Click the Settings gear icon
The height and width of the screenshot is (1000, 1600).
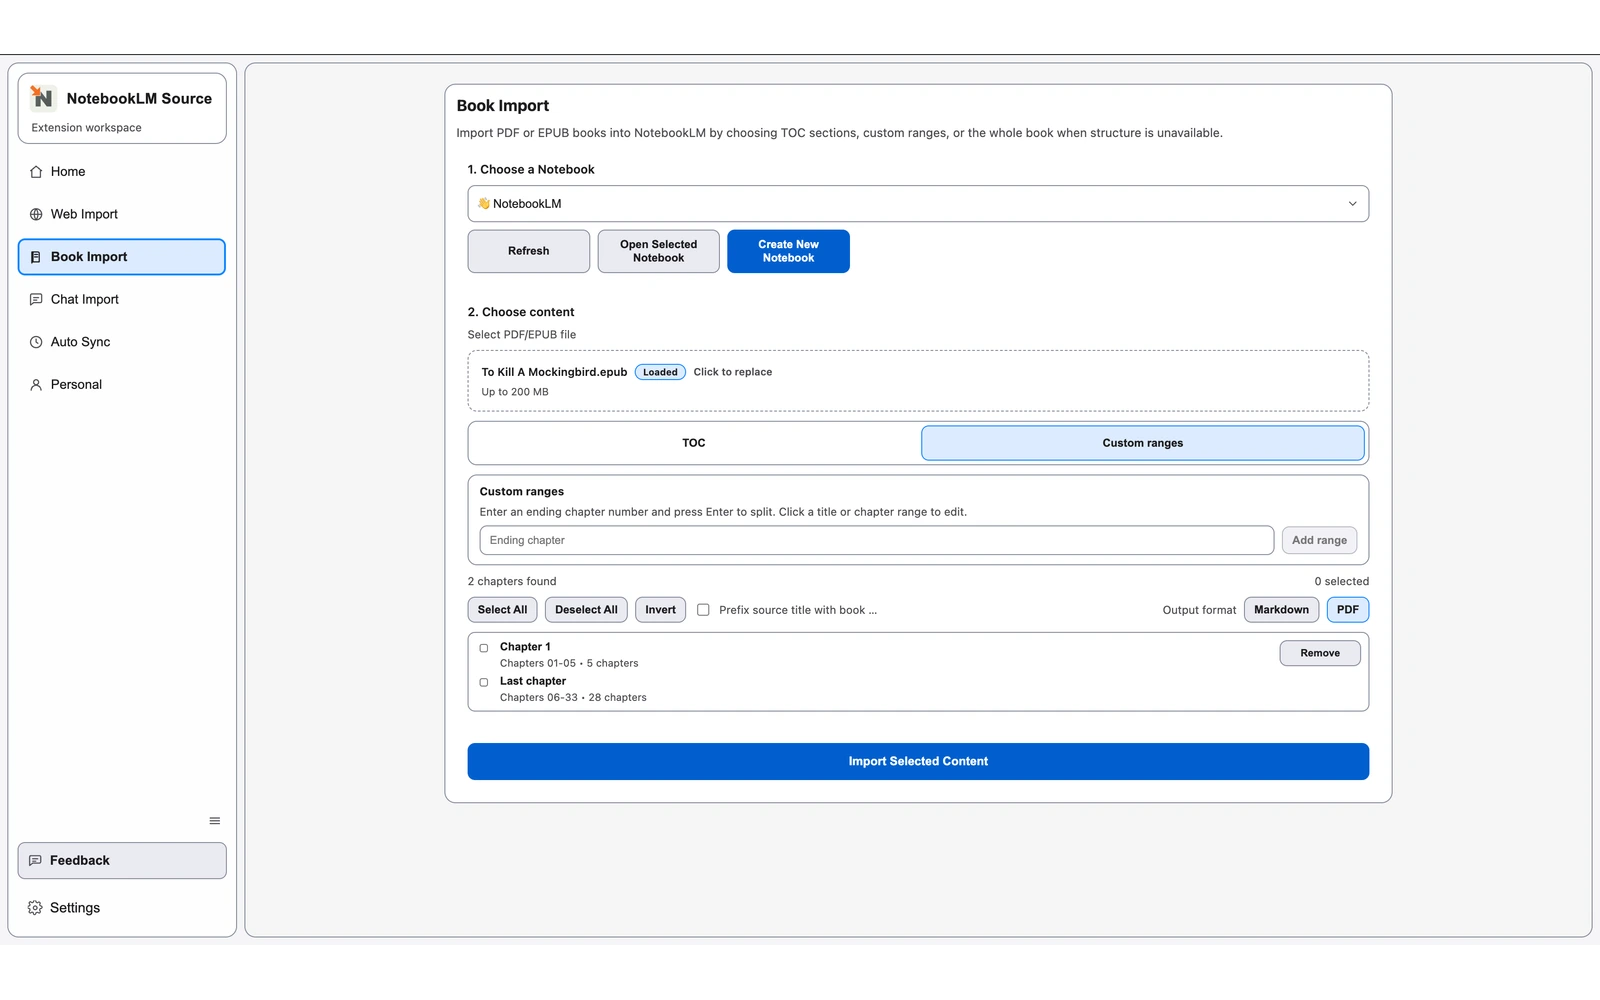(36, 907)
